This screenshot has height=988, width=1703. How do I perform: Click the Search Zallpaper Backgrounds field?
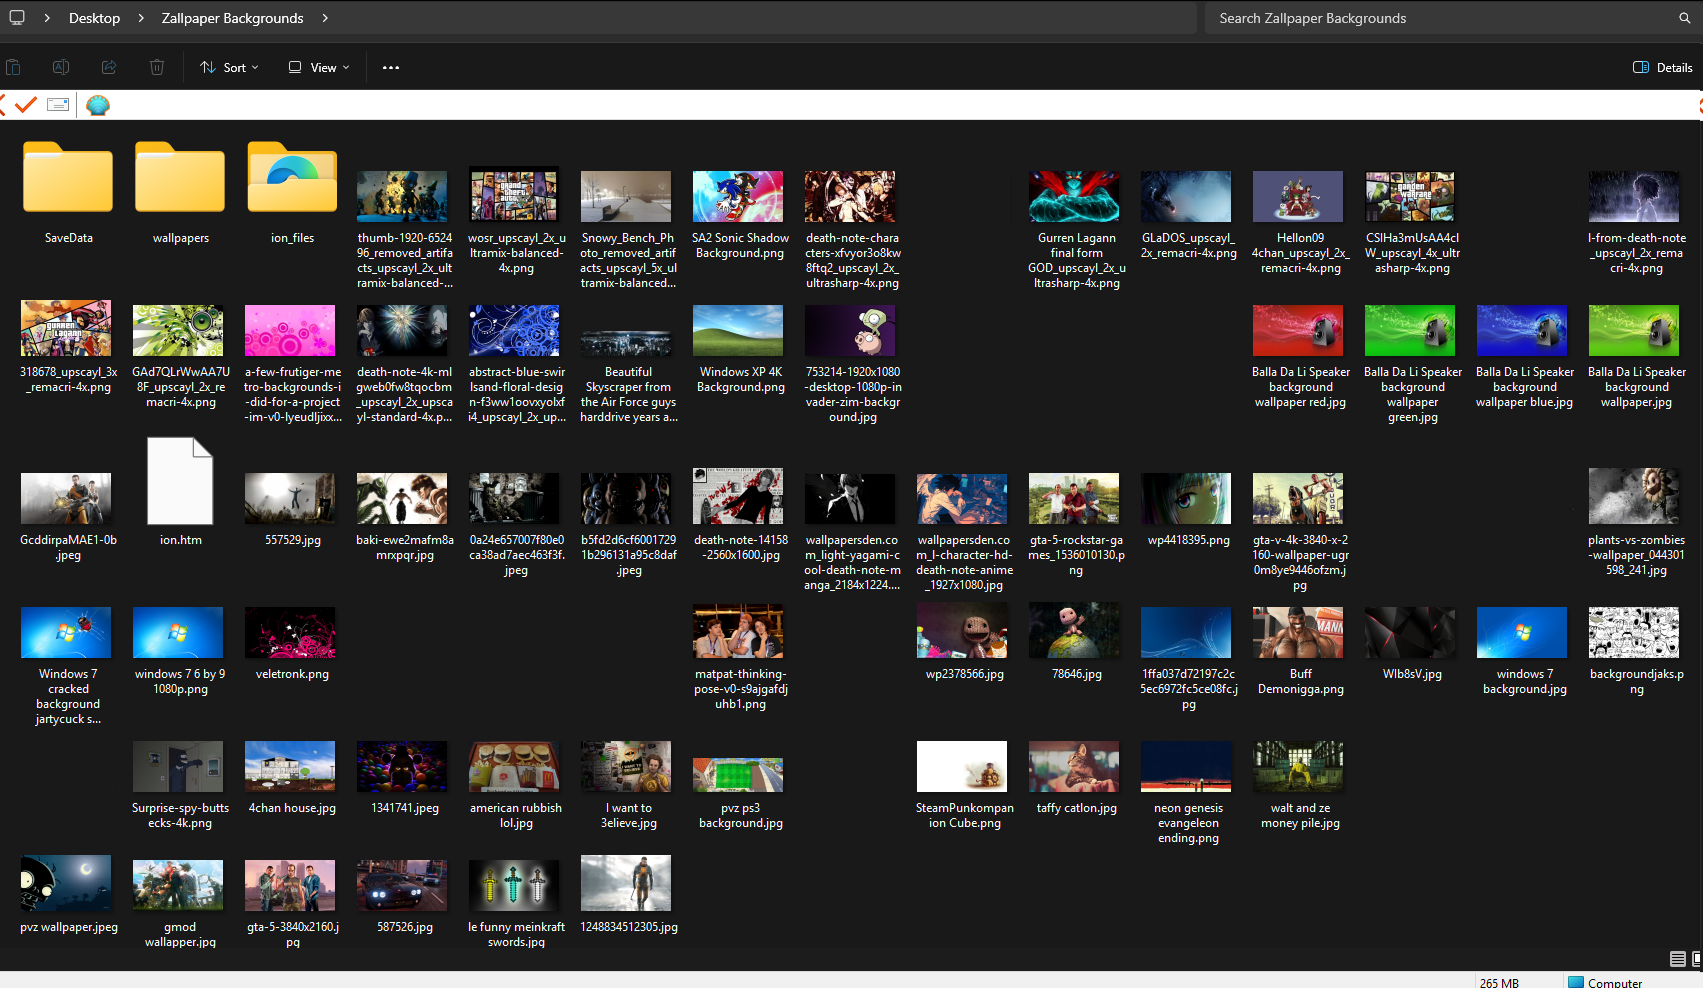(x=1440, y=18)
